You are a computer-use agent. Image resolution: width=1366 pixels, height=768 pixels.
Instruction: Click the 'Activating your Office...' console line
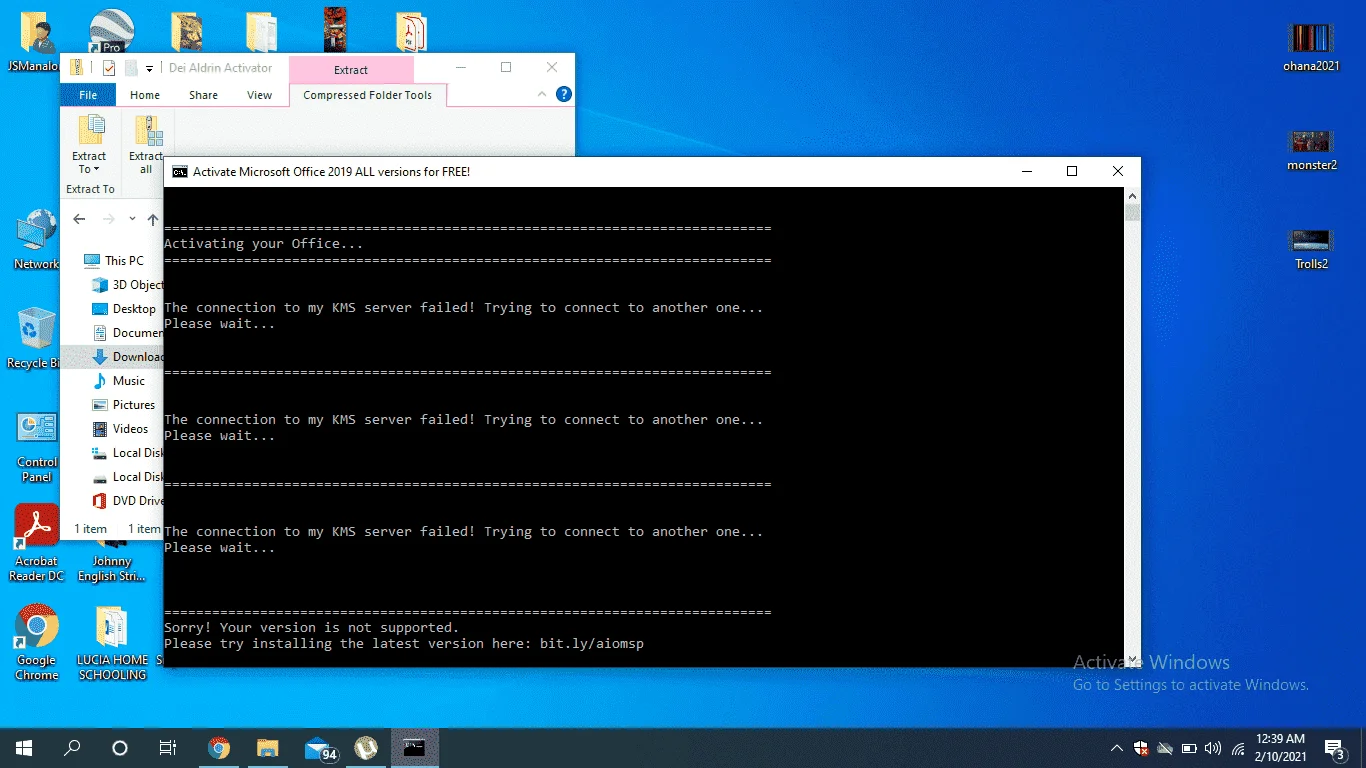pos(264,243)
